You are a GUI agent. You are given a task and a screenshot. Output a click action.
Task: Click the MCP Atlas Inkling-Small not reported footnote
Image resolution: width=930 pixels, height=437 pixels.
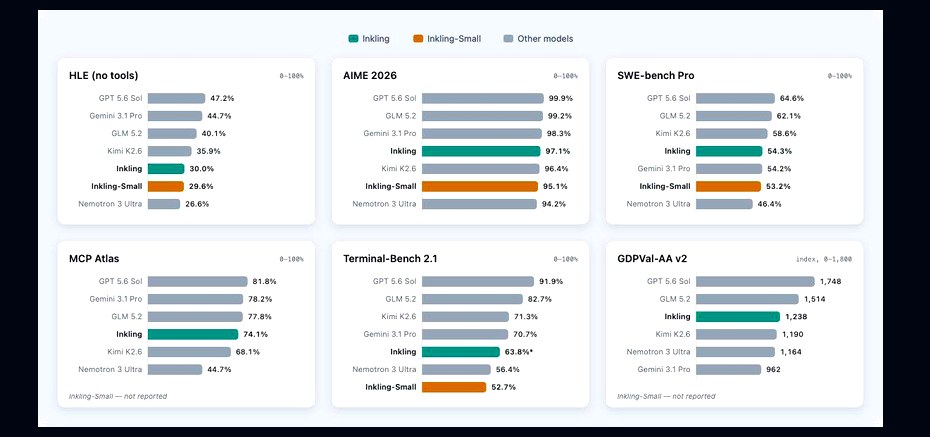pos(118,396)
